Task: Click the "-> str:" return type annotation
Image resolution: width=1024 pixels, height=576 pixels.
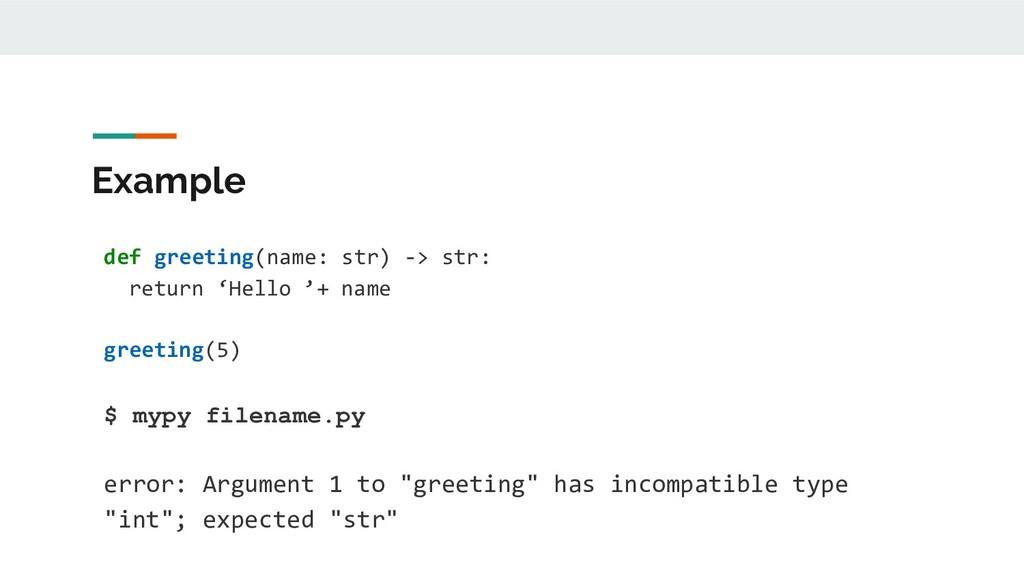Action: [447, 258]
